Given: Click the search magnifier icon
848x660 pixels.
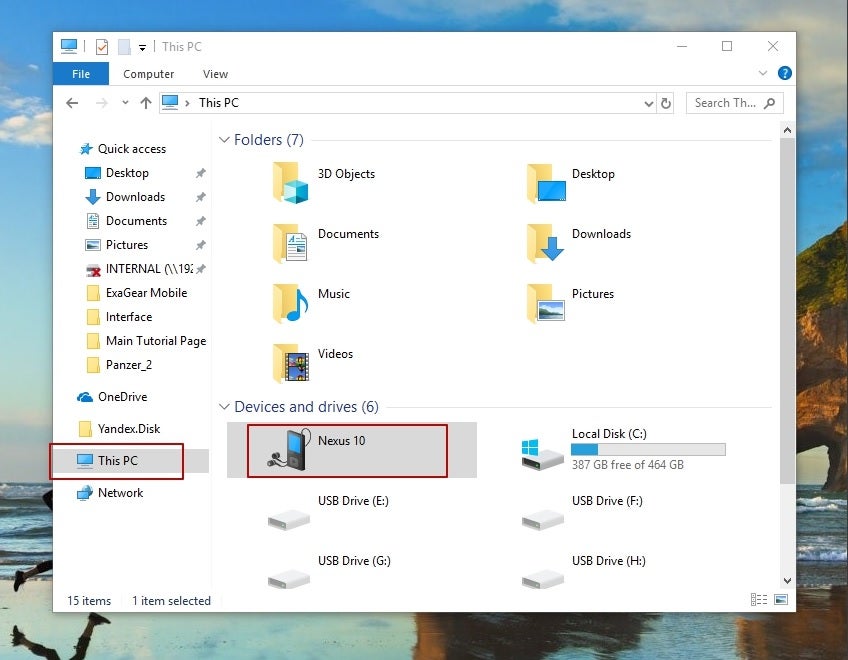Looking at the screenshot, I should click(770, 103).
